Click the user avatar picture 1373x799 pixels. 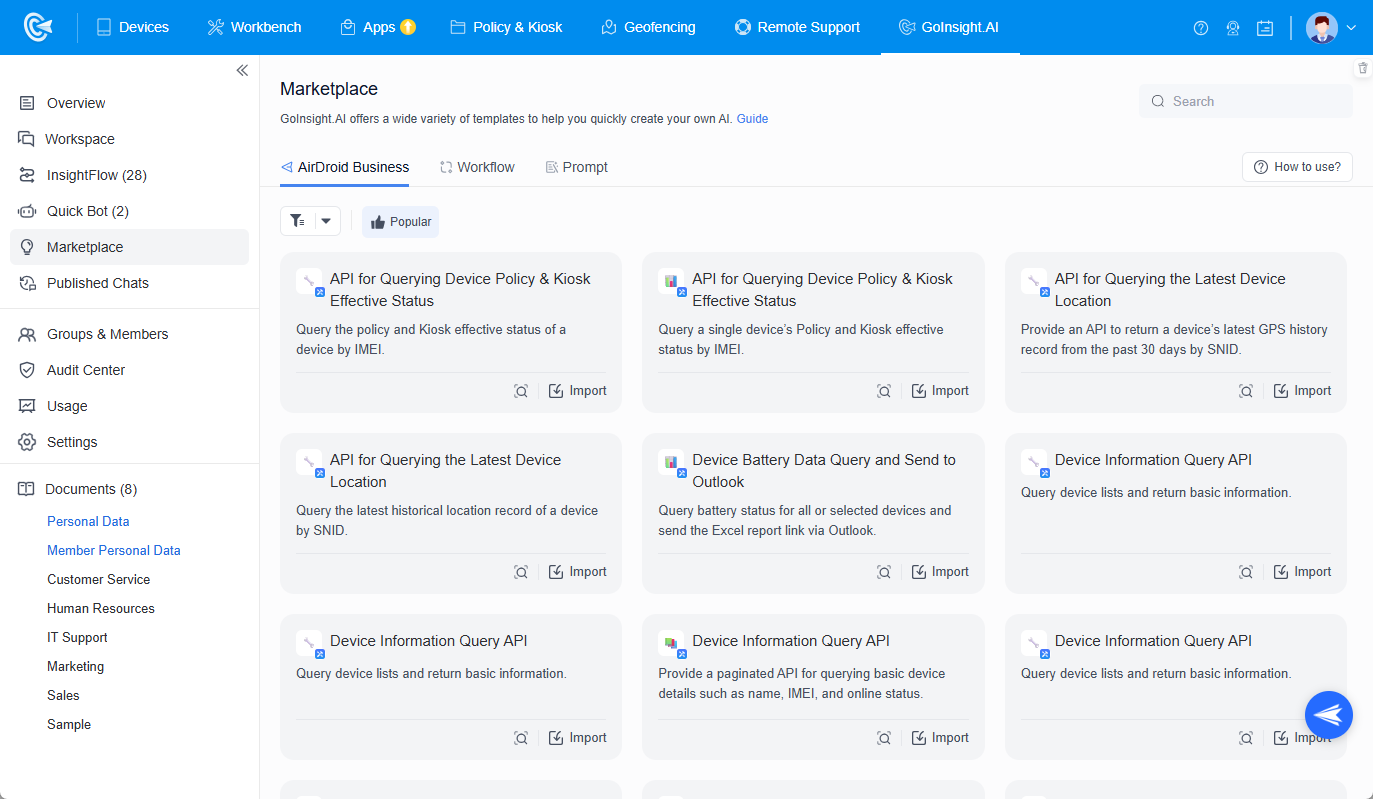1322,28
